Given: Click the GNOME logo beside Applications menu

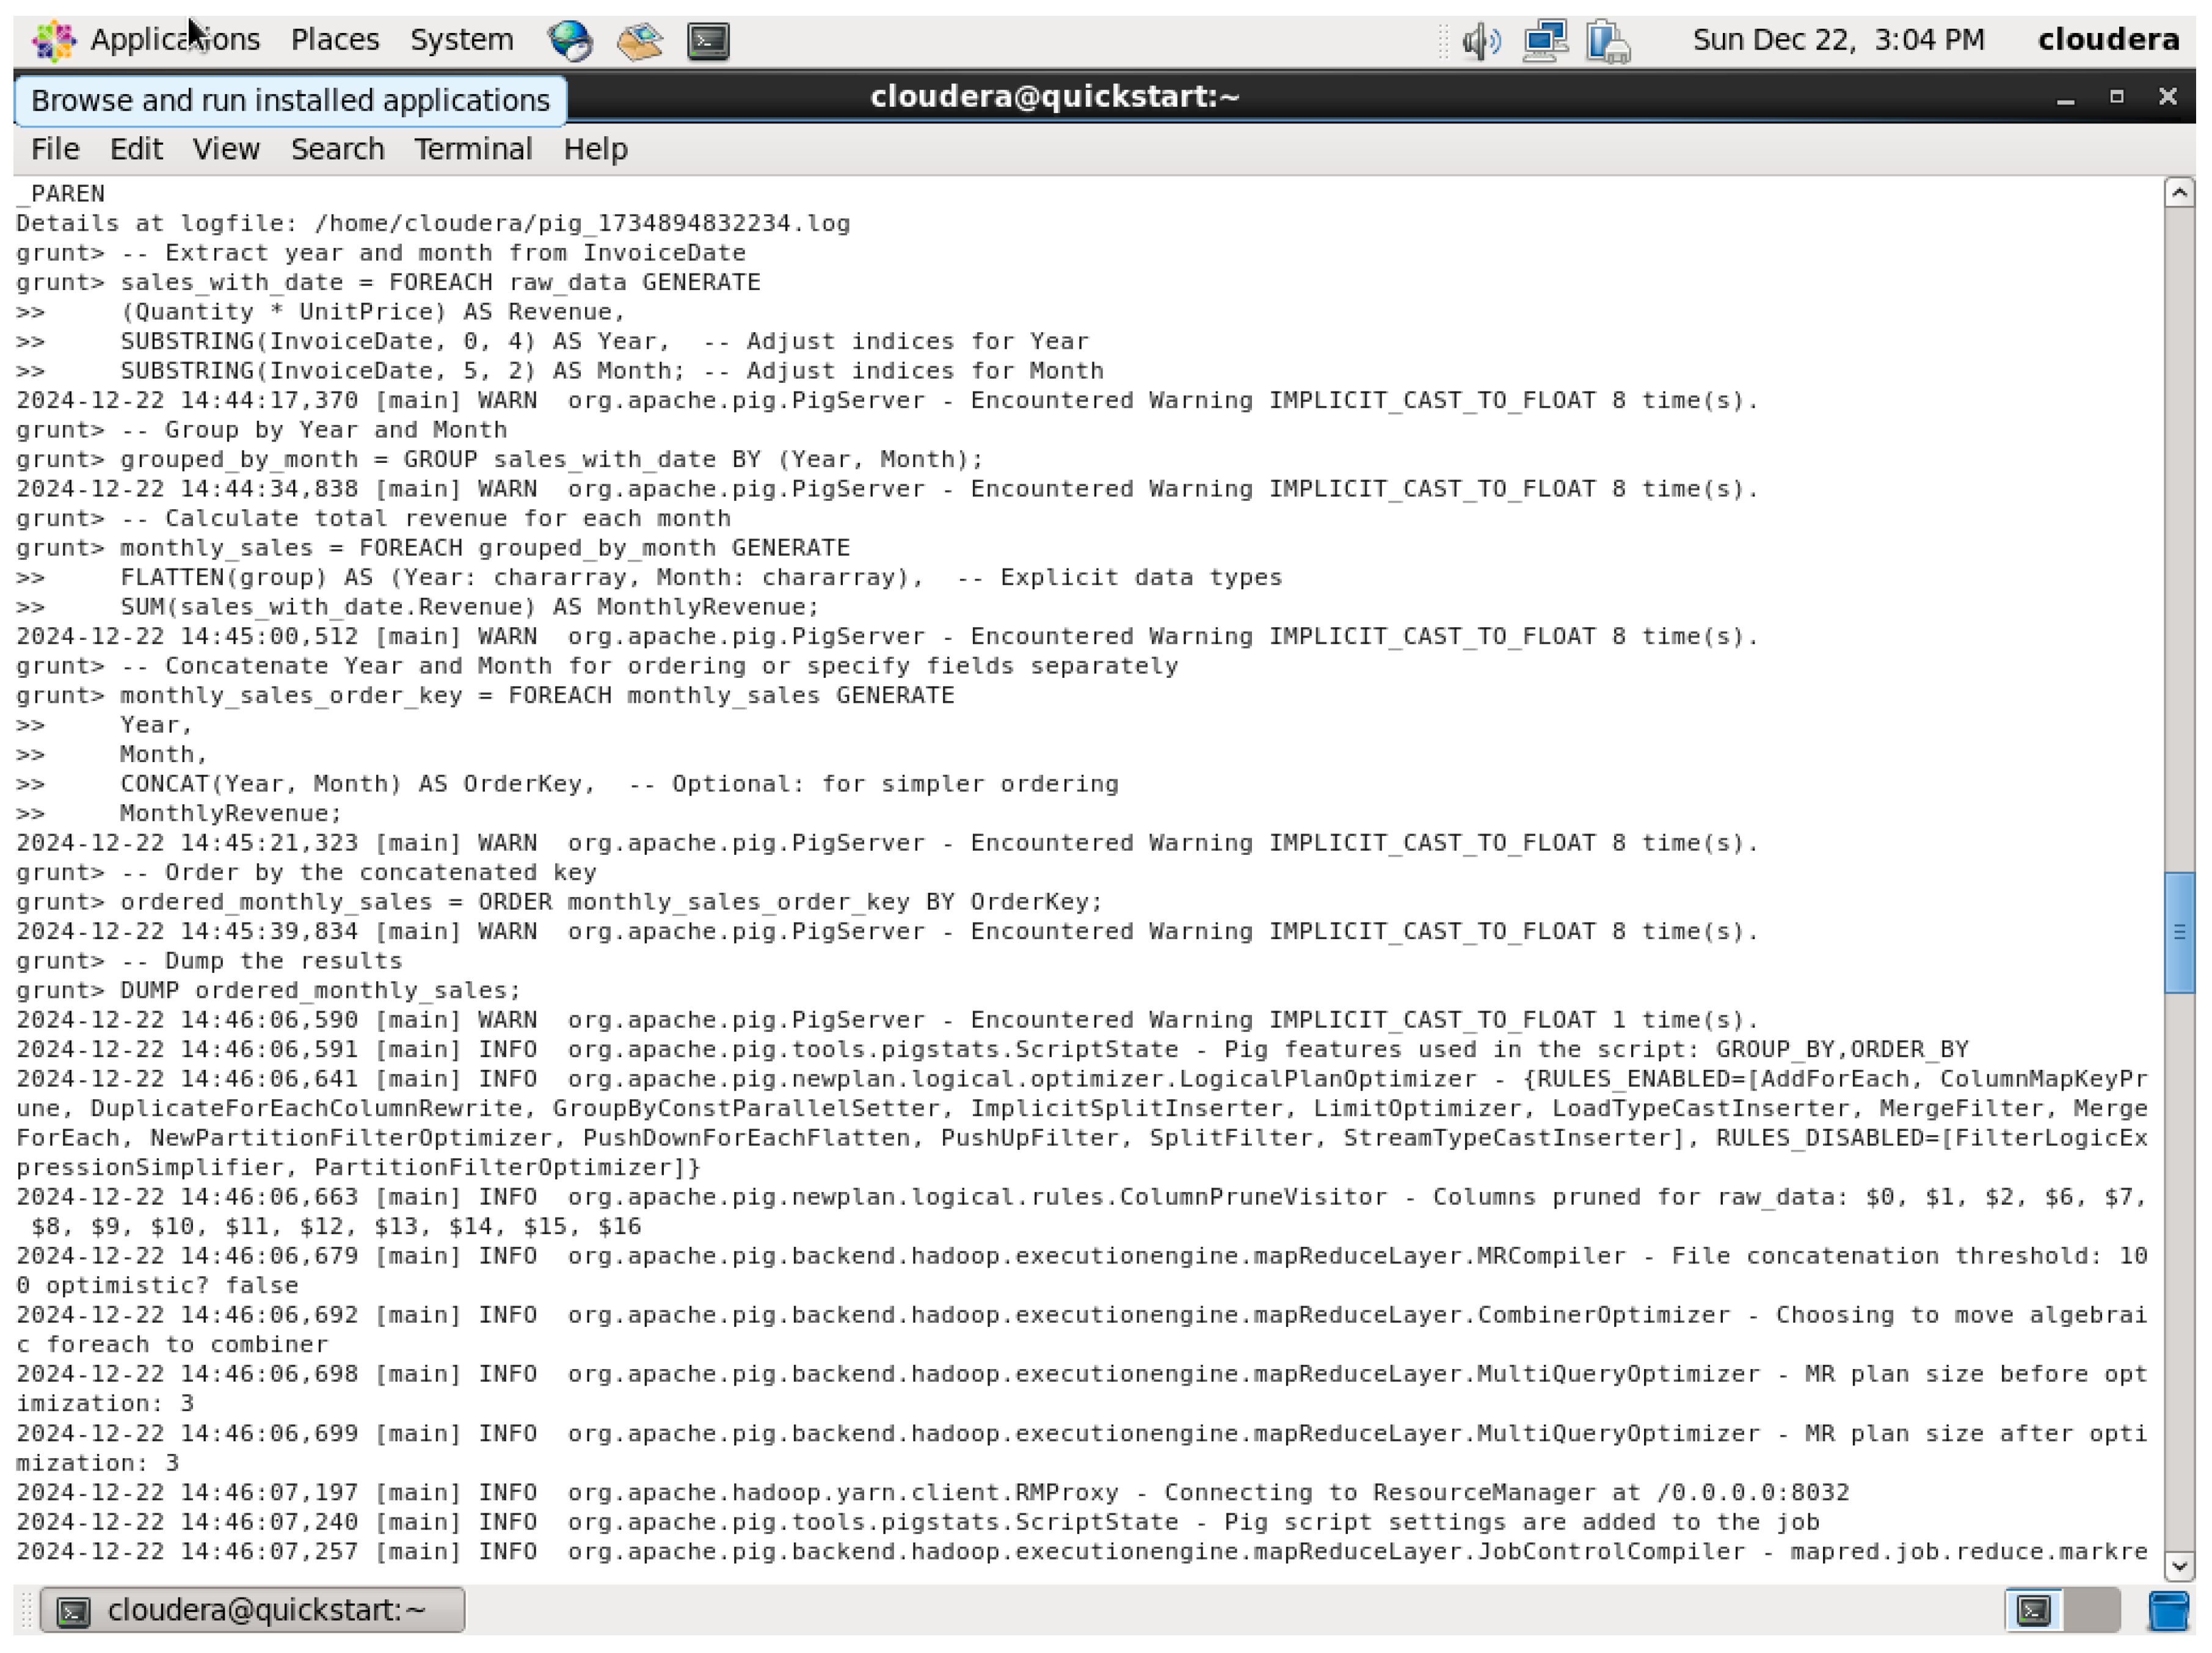Looking at the screenshot, I should point(54,40).
